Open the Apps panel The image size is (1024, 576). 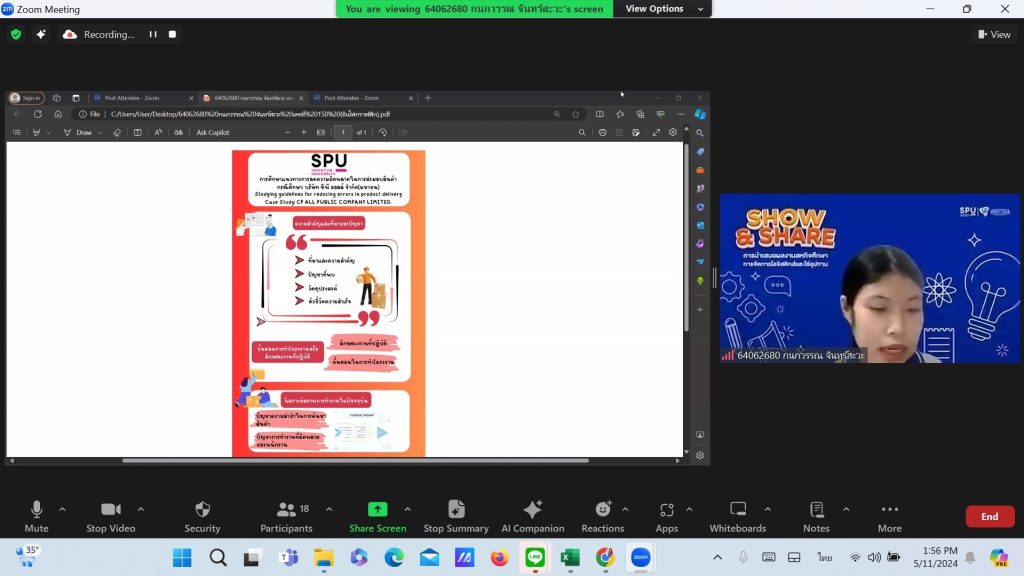(x=667, y=517)
